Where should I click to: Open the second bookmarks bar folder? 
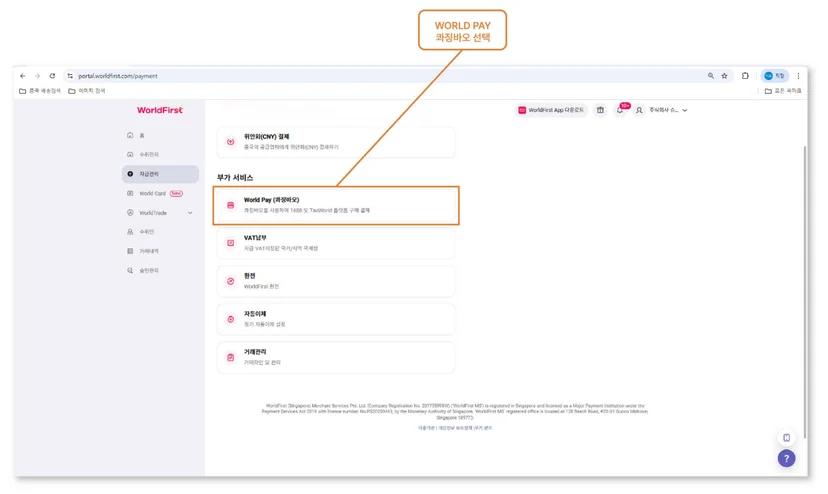(87, 91)
